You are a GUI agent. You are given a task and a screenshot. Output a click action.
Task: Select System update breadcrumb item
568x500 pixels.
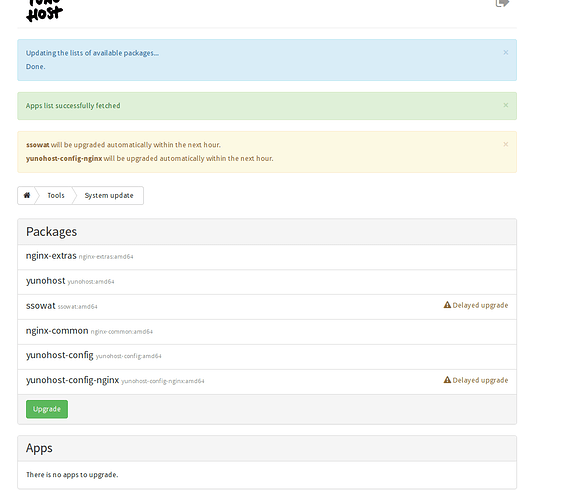click(x=109, y=195)
